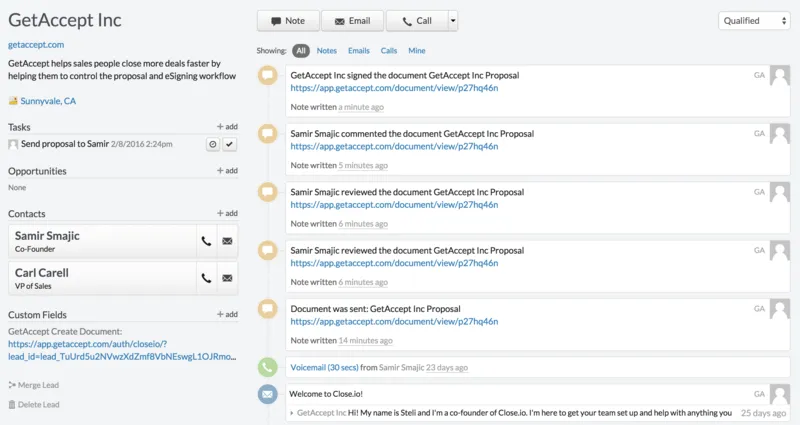800x425 pixels.
Task: Click the blue email icon beside Welcome to Close.io
Action: click(x=267, y=394)
